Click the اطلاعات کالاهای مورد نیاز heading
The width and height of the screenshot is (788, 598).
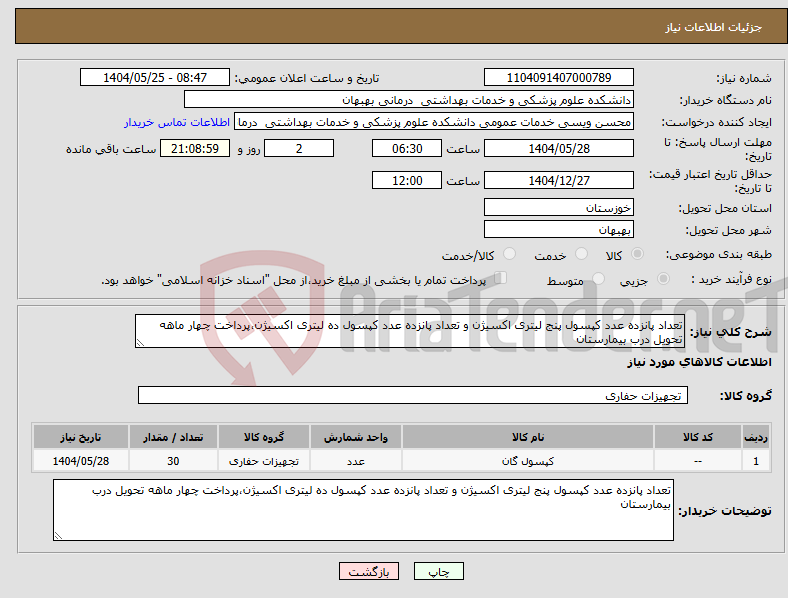coord(699,362)
